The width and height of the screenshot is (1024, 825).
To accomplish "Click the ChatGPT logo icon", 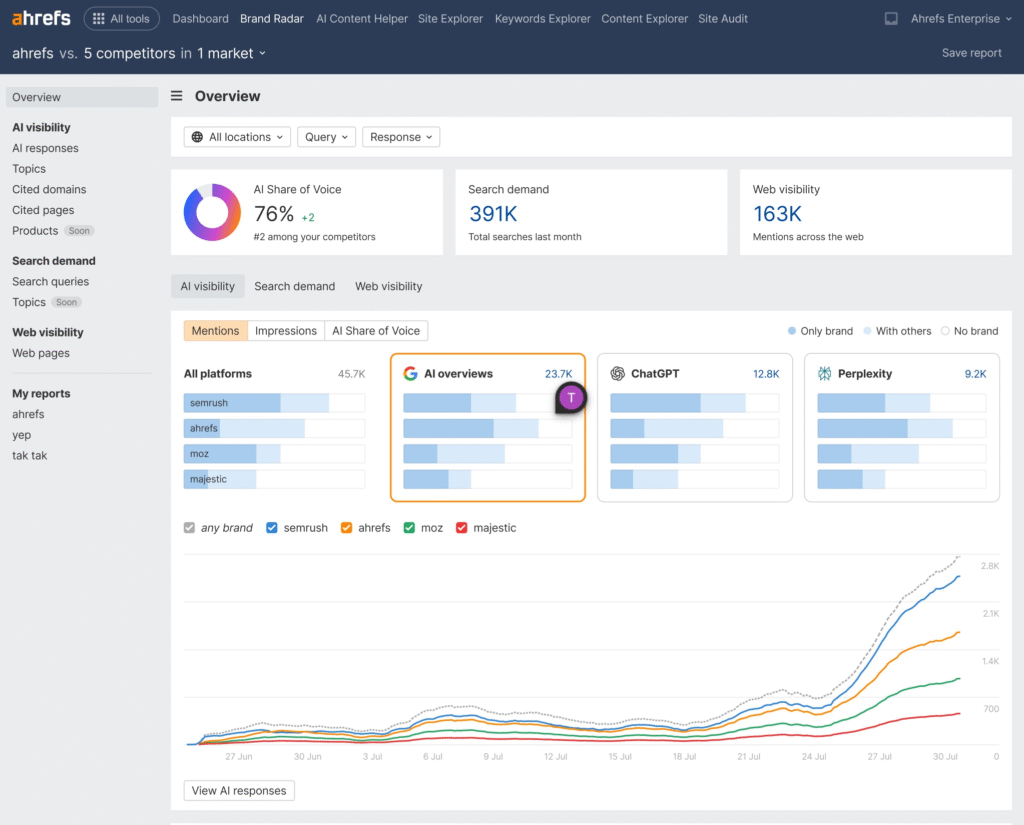I will pos(617,374).
